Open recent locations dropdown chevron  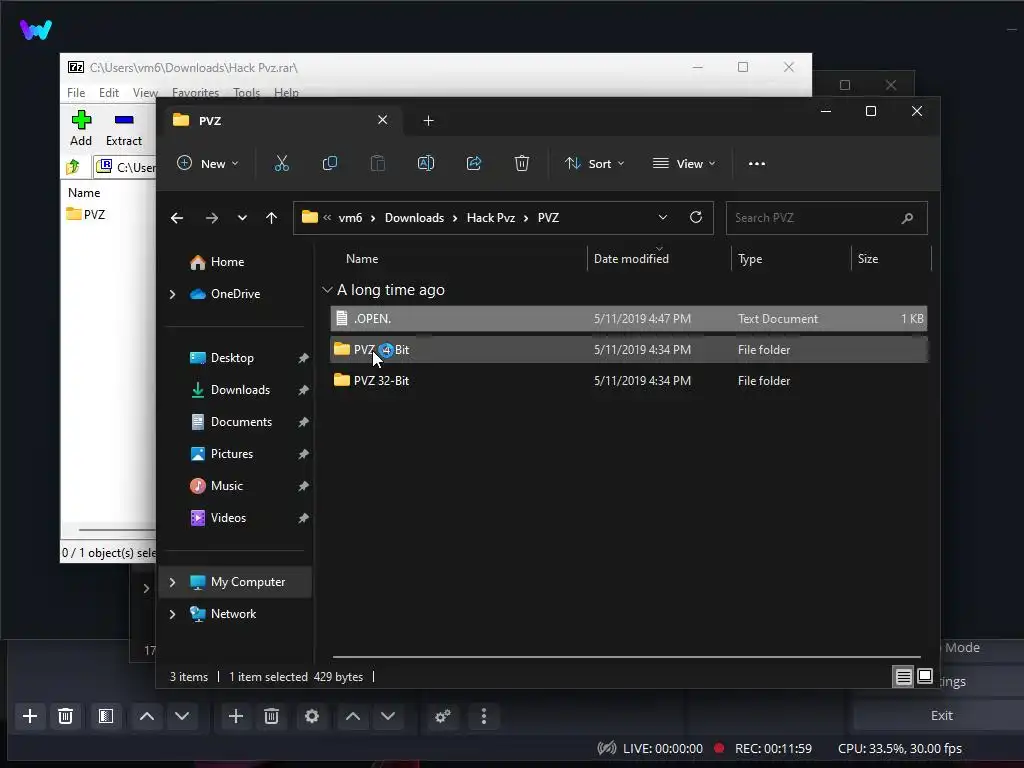[x=242, y=218]
